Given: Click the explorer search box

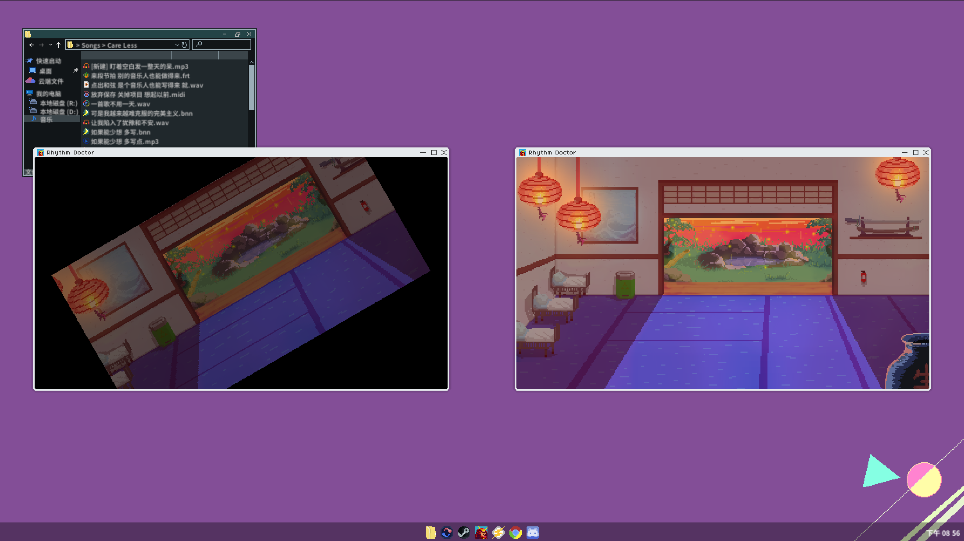Looking at the screenshot, I should pyautogui.click(x=221, y=44).
